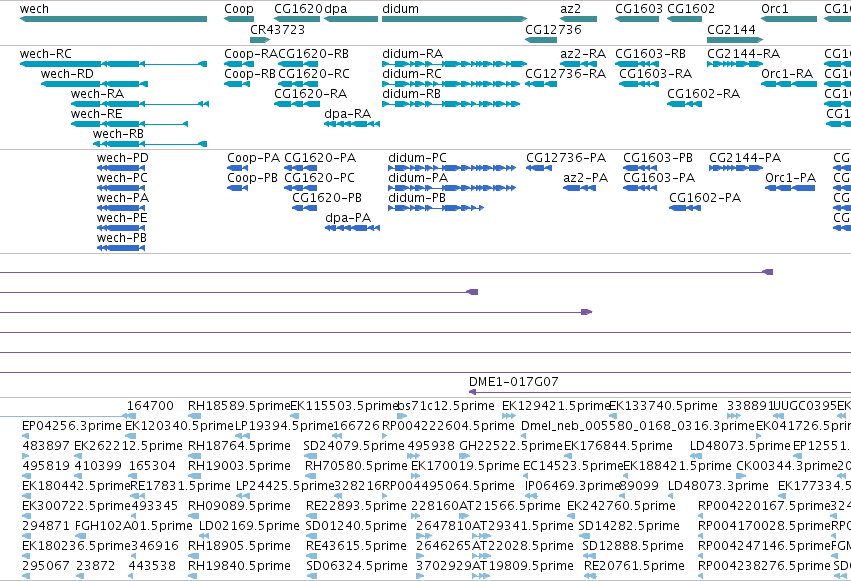Select EST RH18589.5prime
The image size is (851, 581).
(x=239, y=406)
